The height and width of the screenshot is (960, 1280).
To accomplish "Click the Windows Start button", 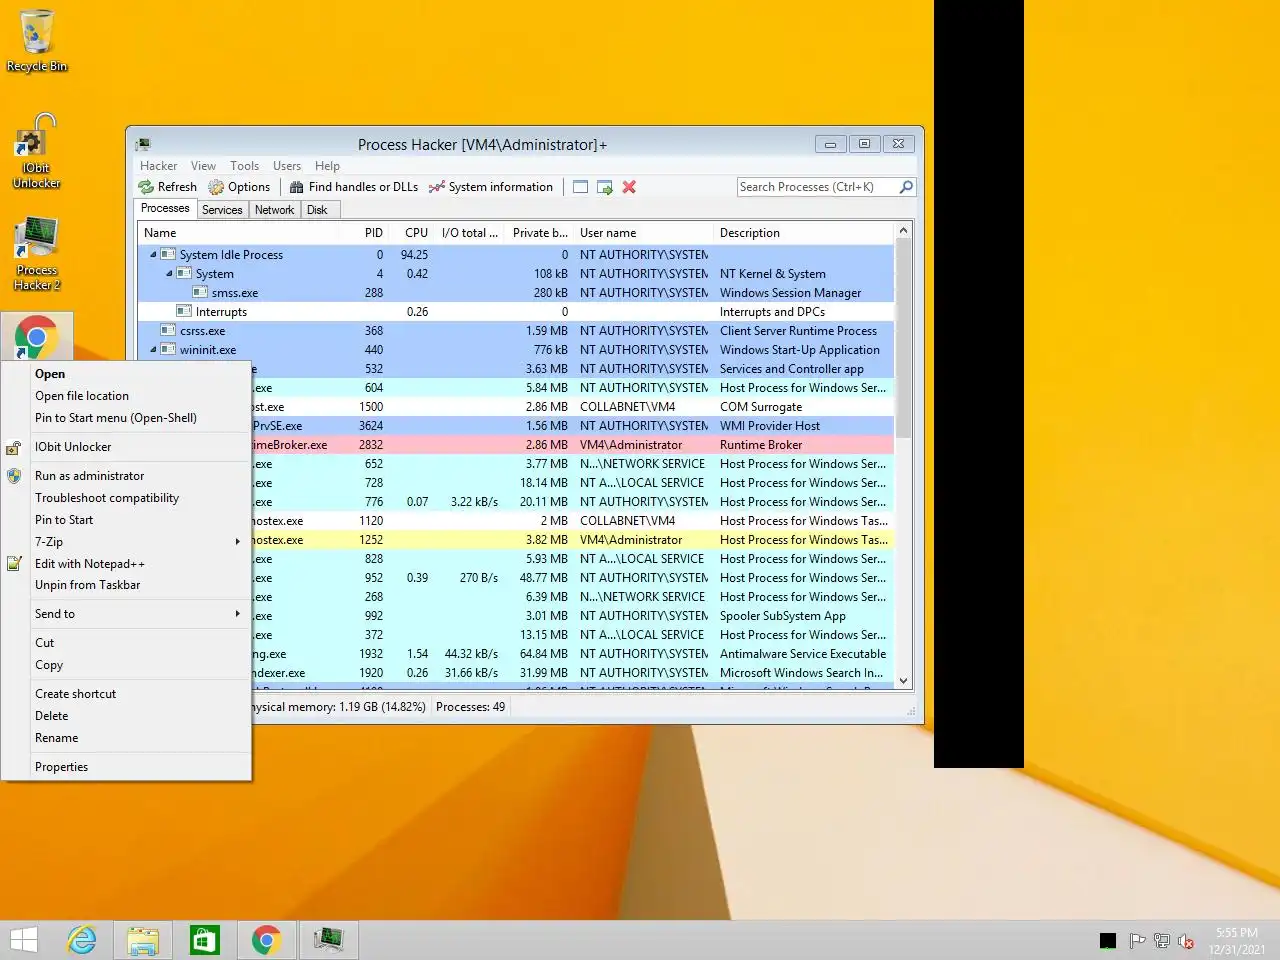I will click(24, 940).
